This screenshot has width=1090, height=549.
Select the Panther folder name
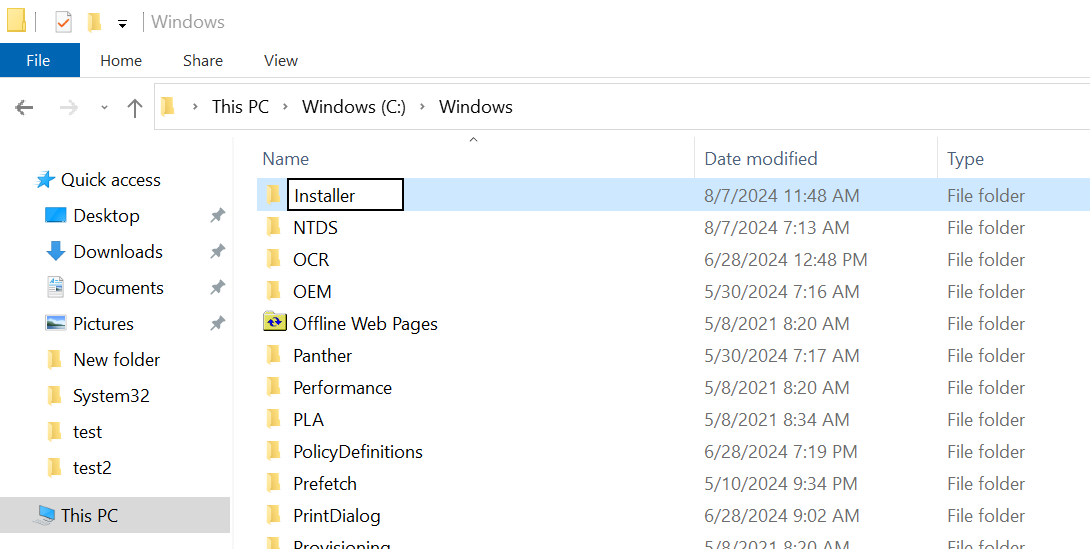click(323, 355)
